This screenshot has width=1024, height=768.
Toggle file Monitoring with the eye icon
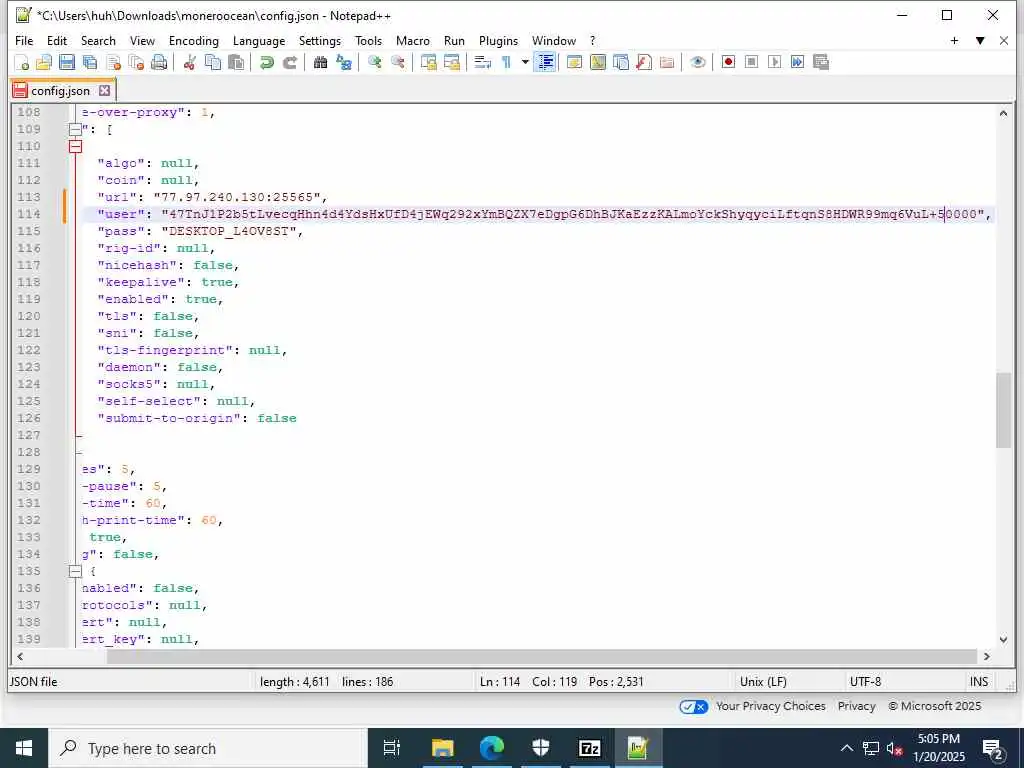[x=697, y=62]
